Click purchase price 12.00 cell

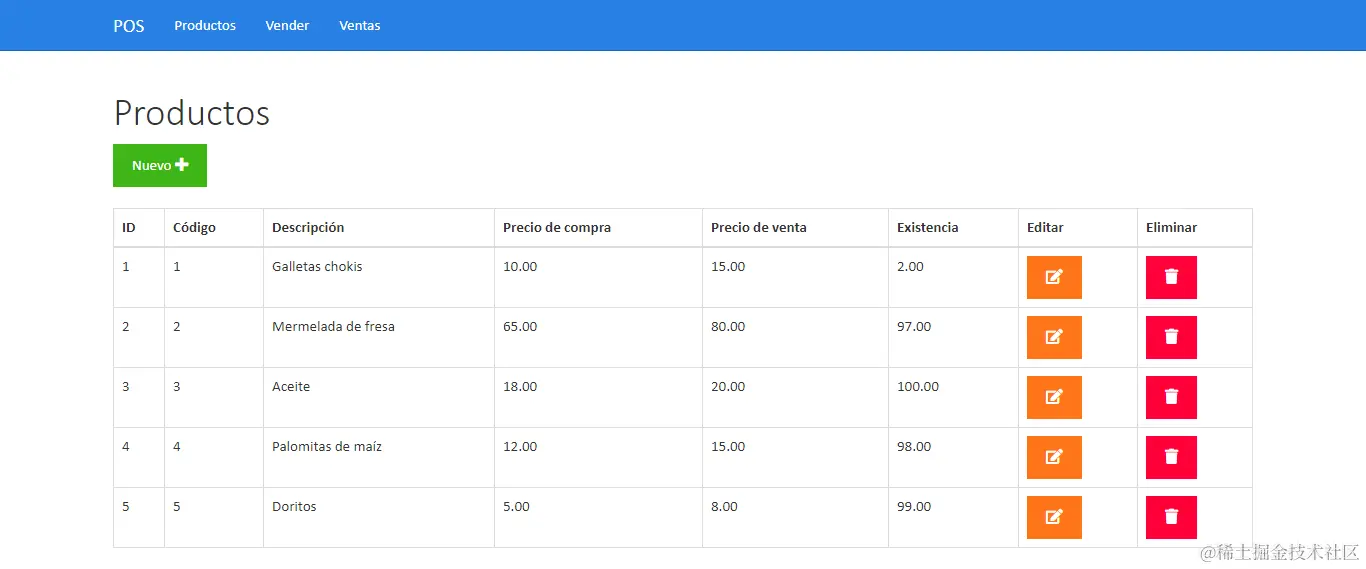tap(598, 457)
